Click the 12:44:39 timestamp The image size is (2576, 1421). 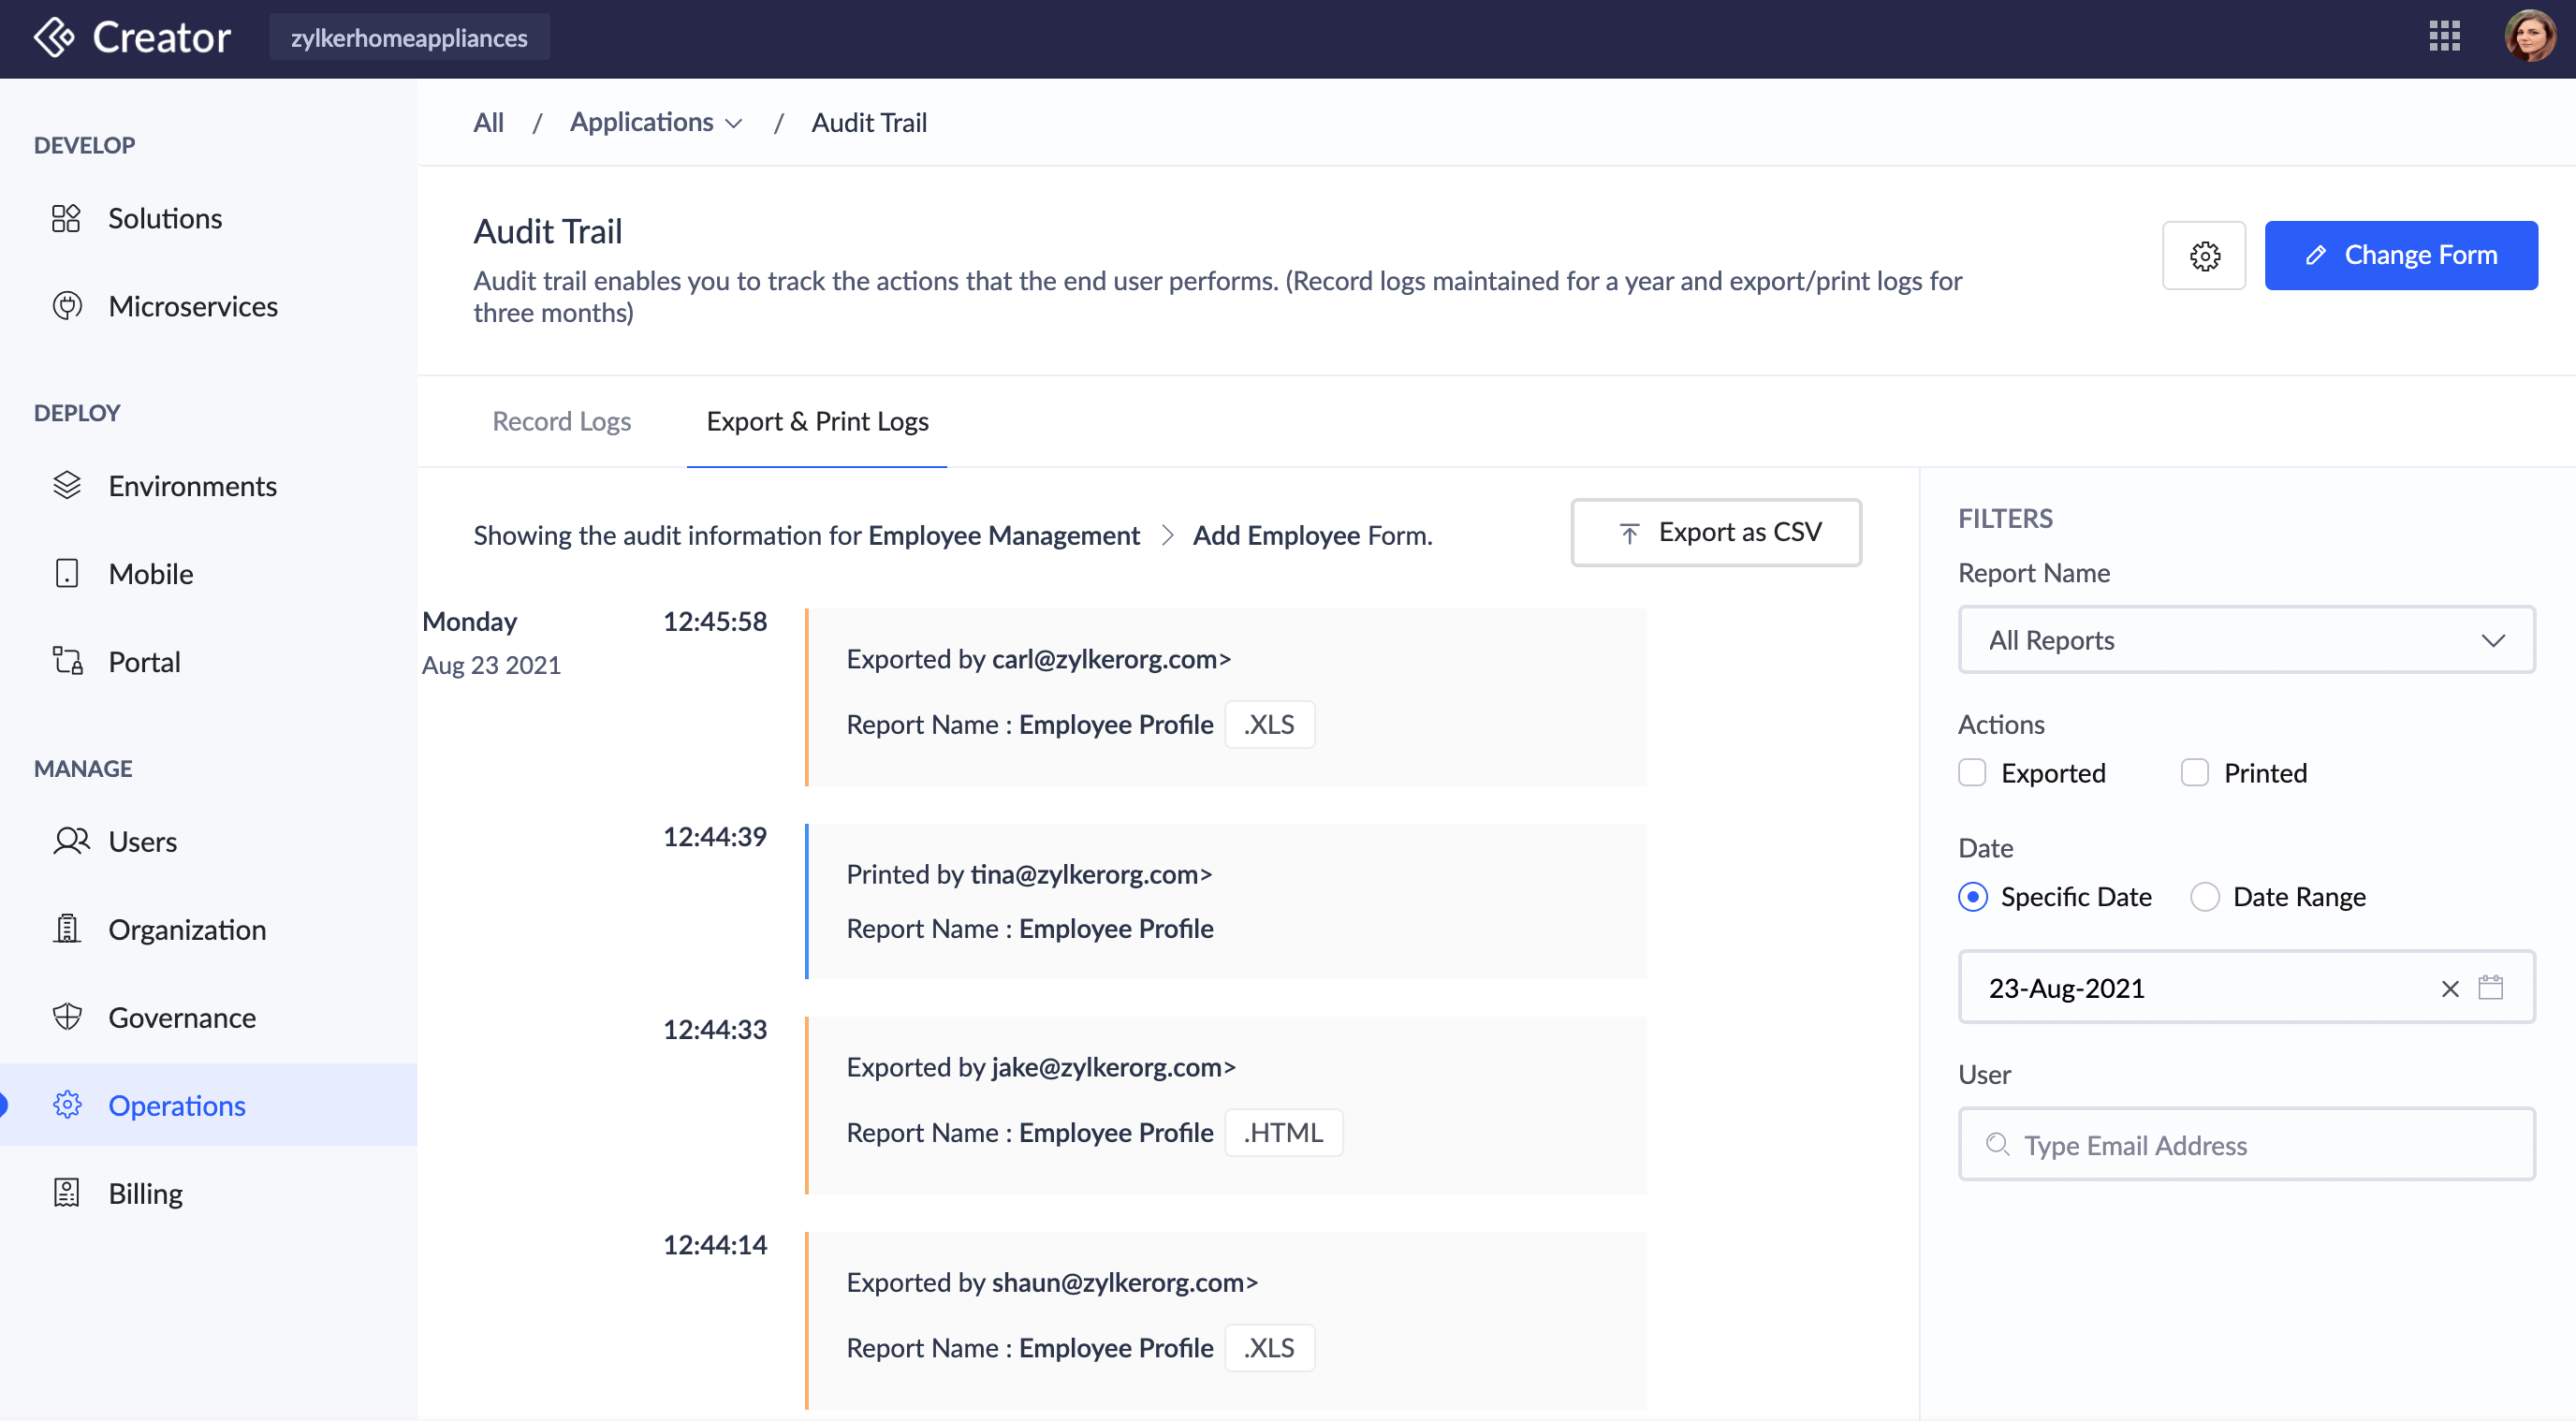tap(715, 837)
